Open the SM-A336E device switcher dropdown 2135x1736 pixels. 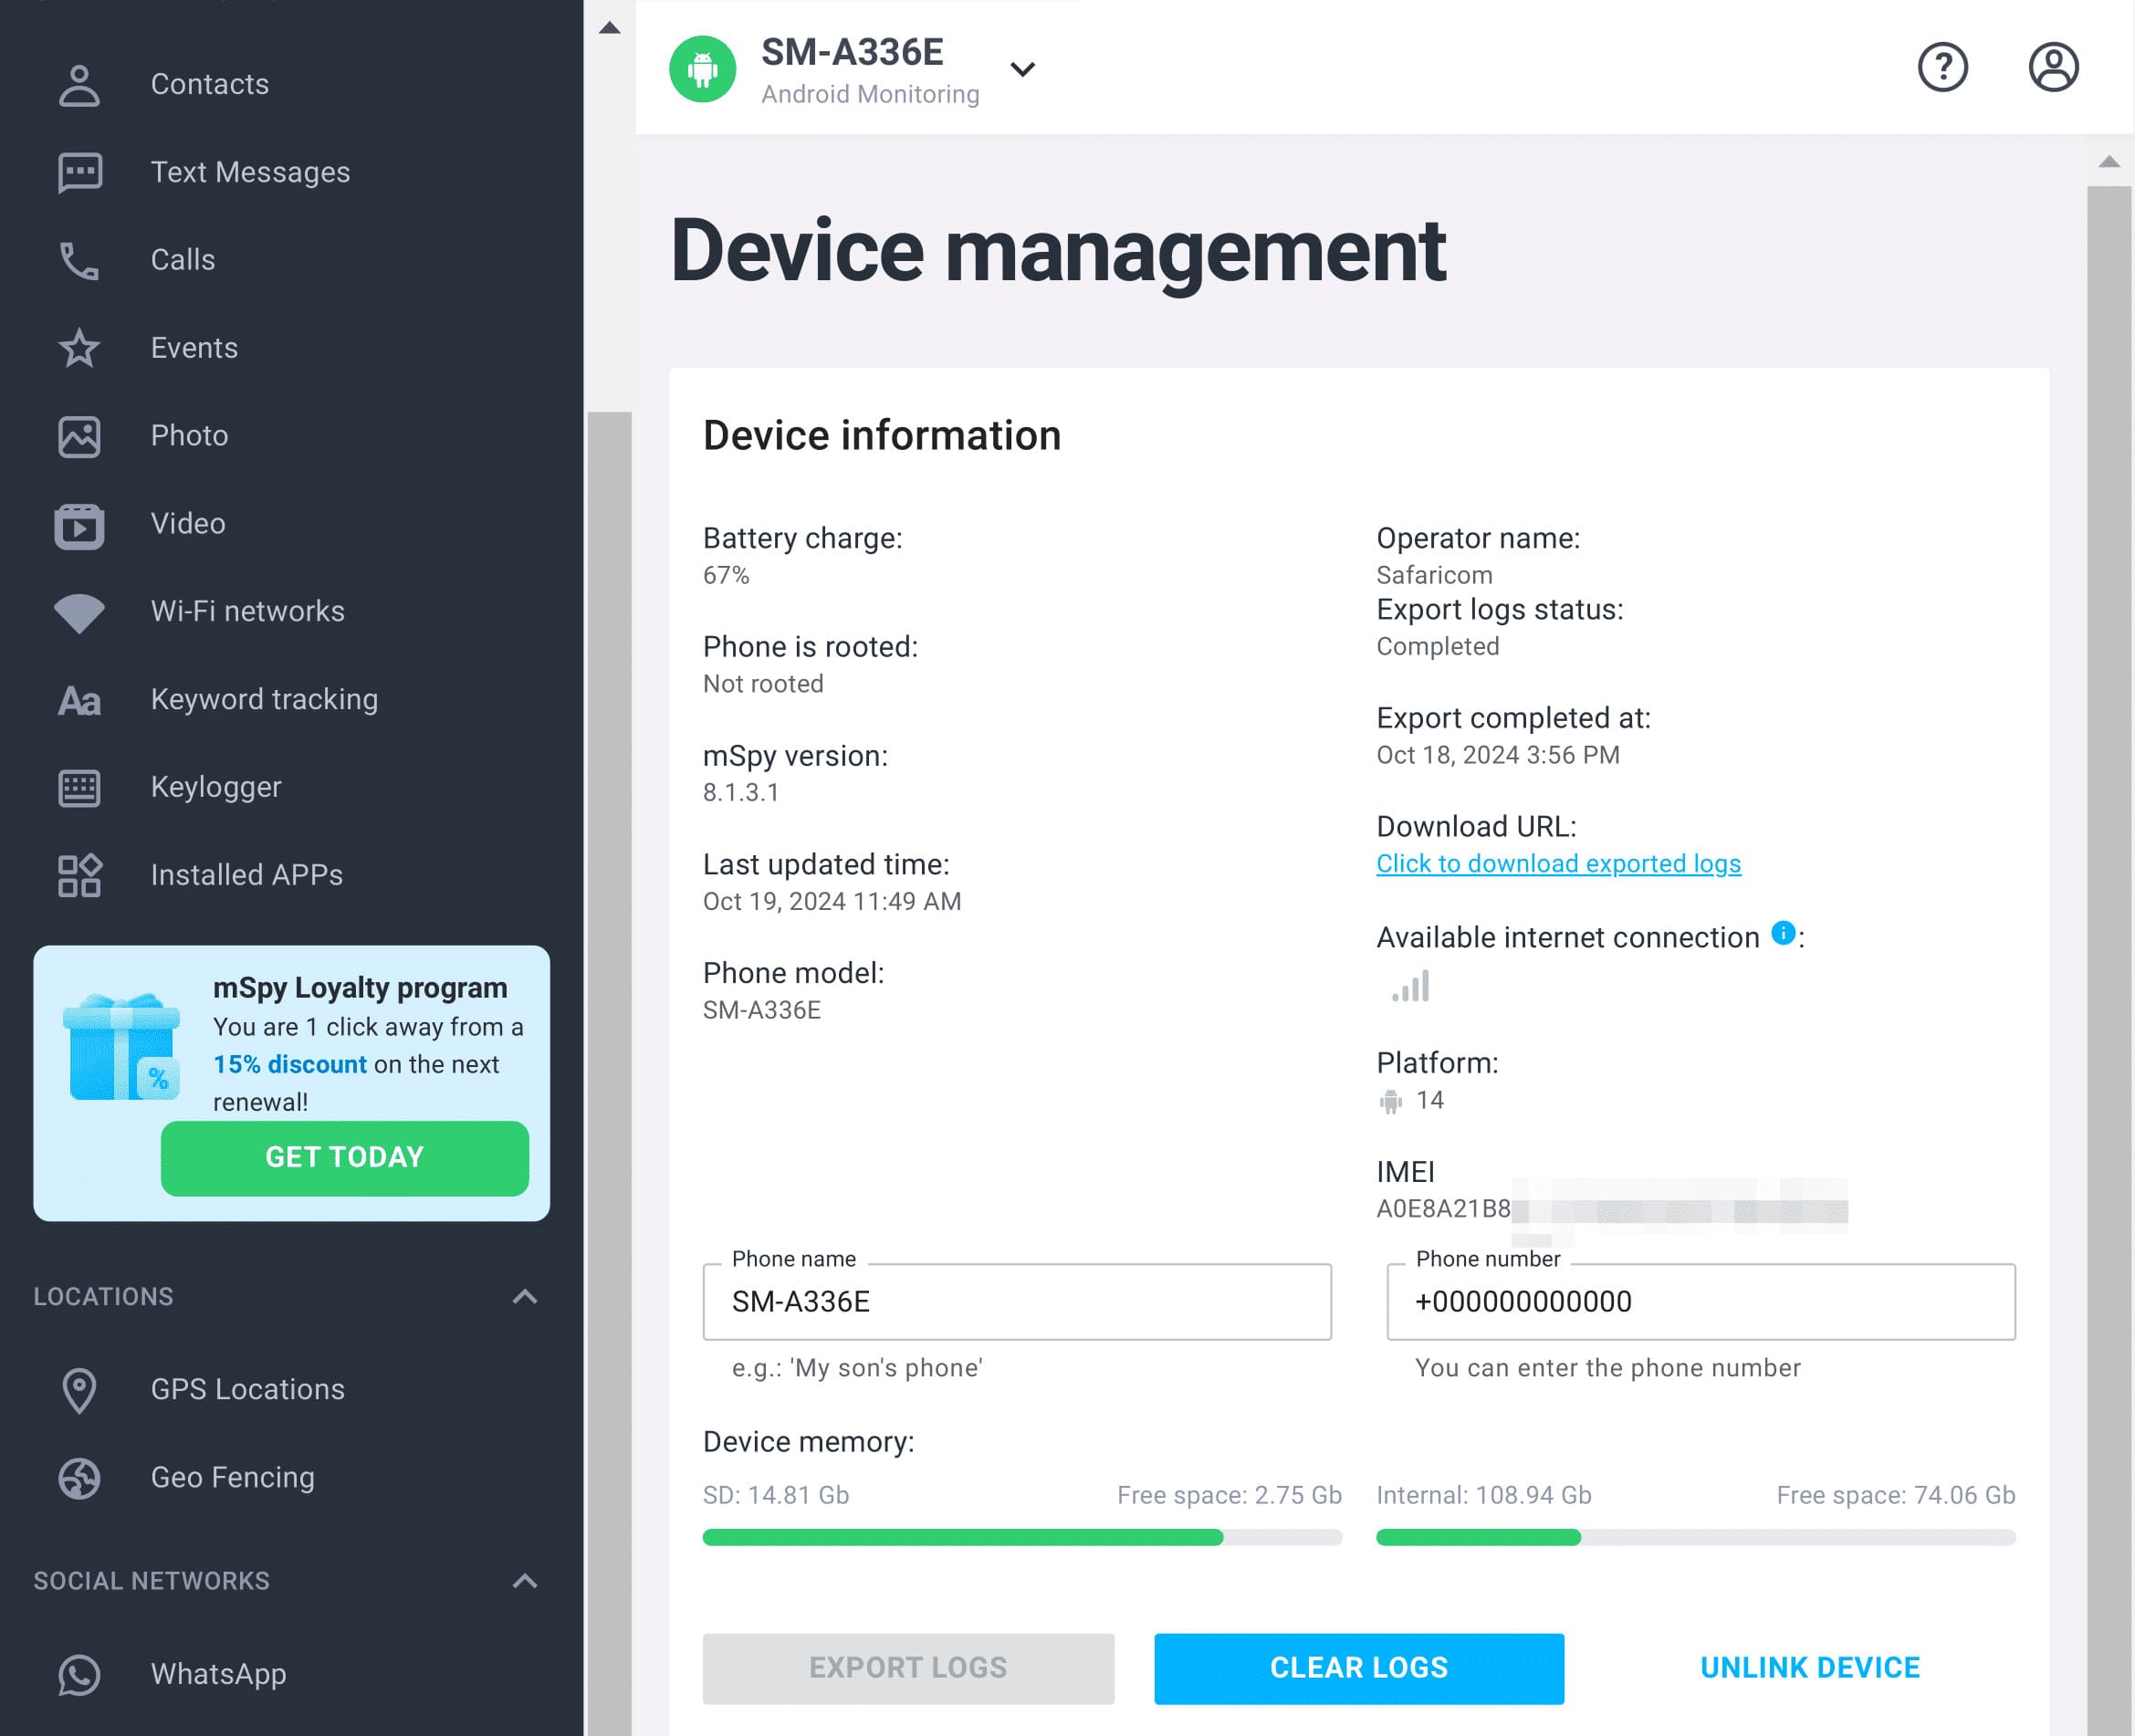(1022, 69)
